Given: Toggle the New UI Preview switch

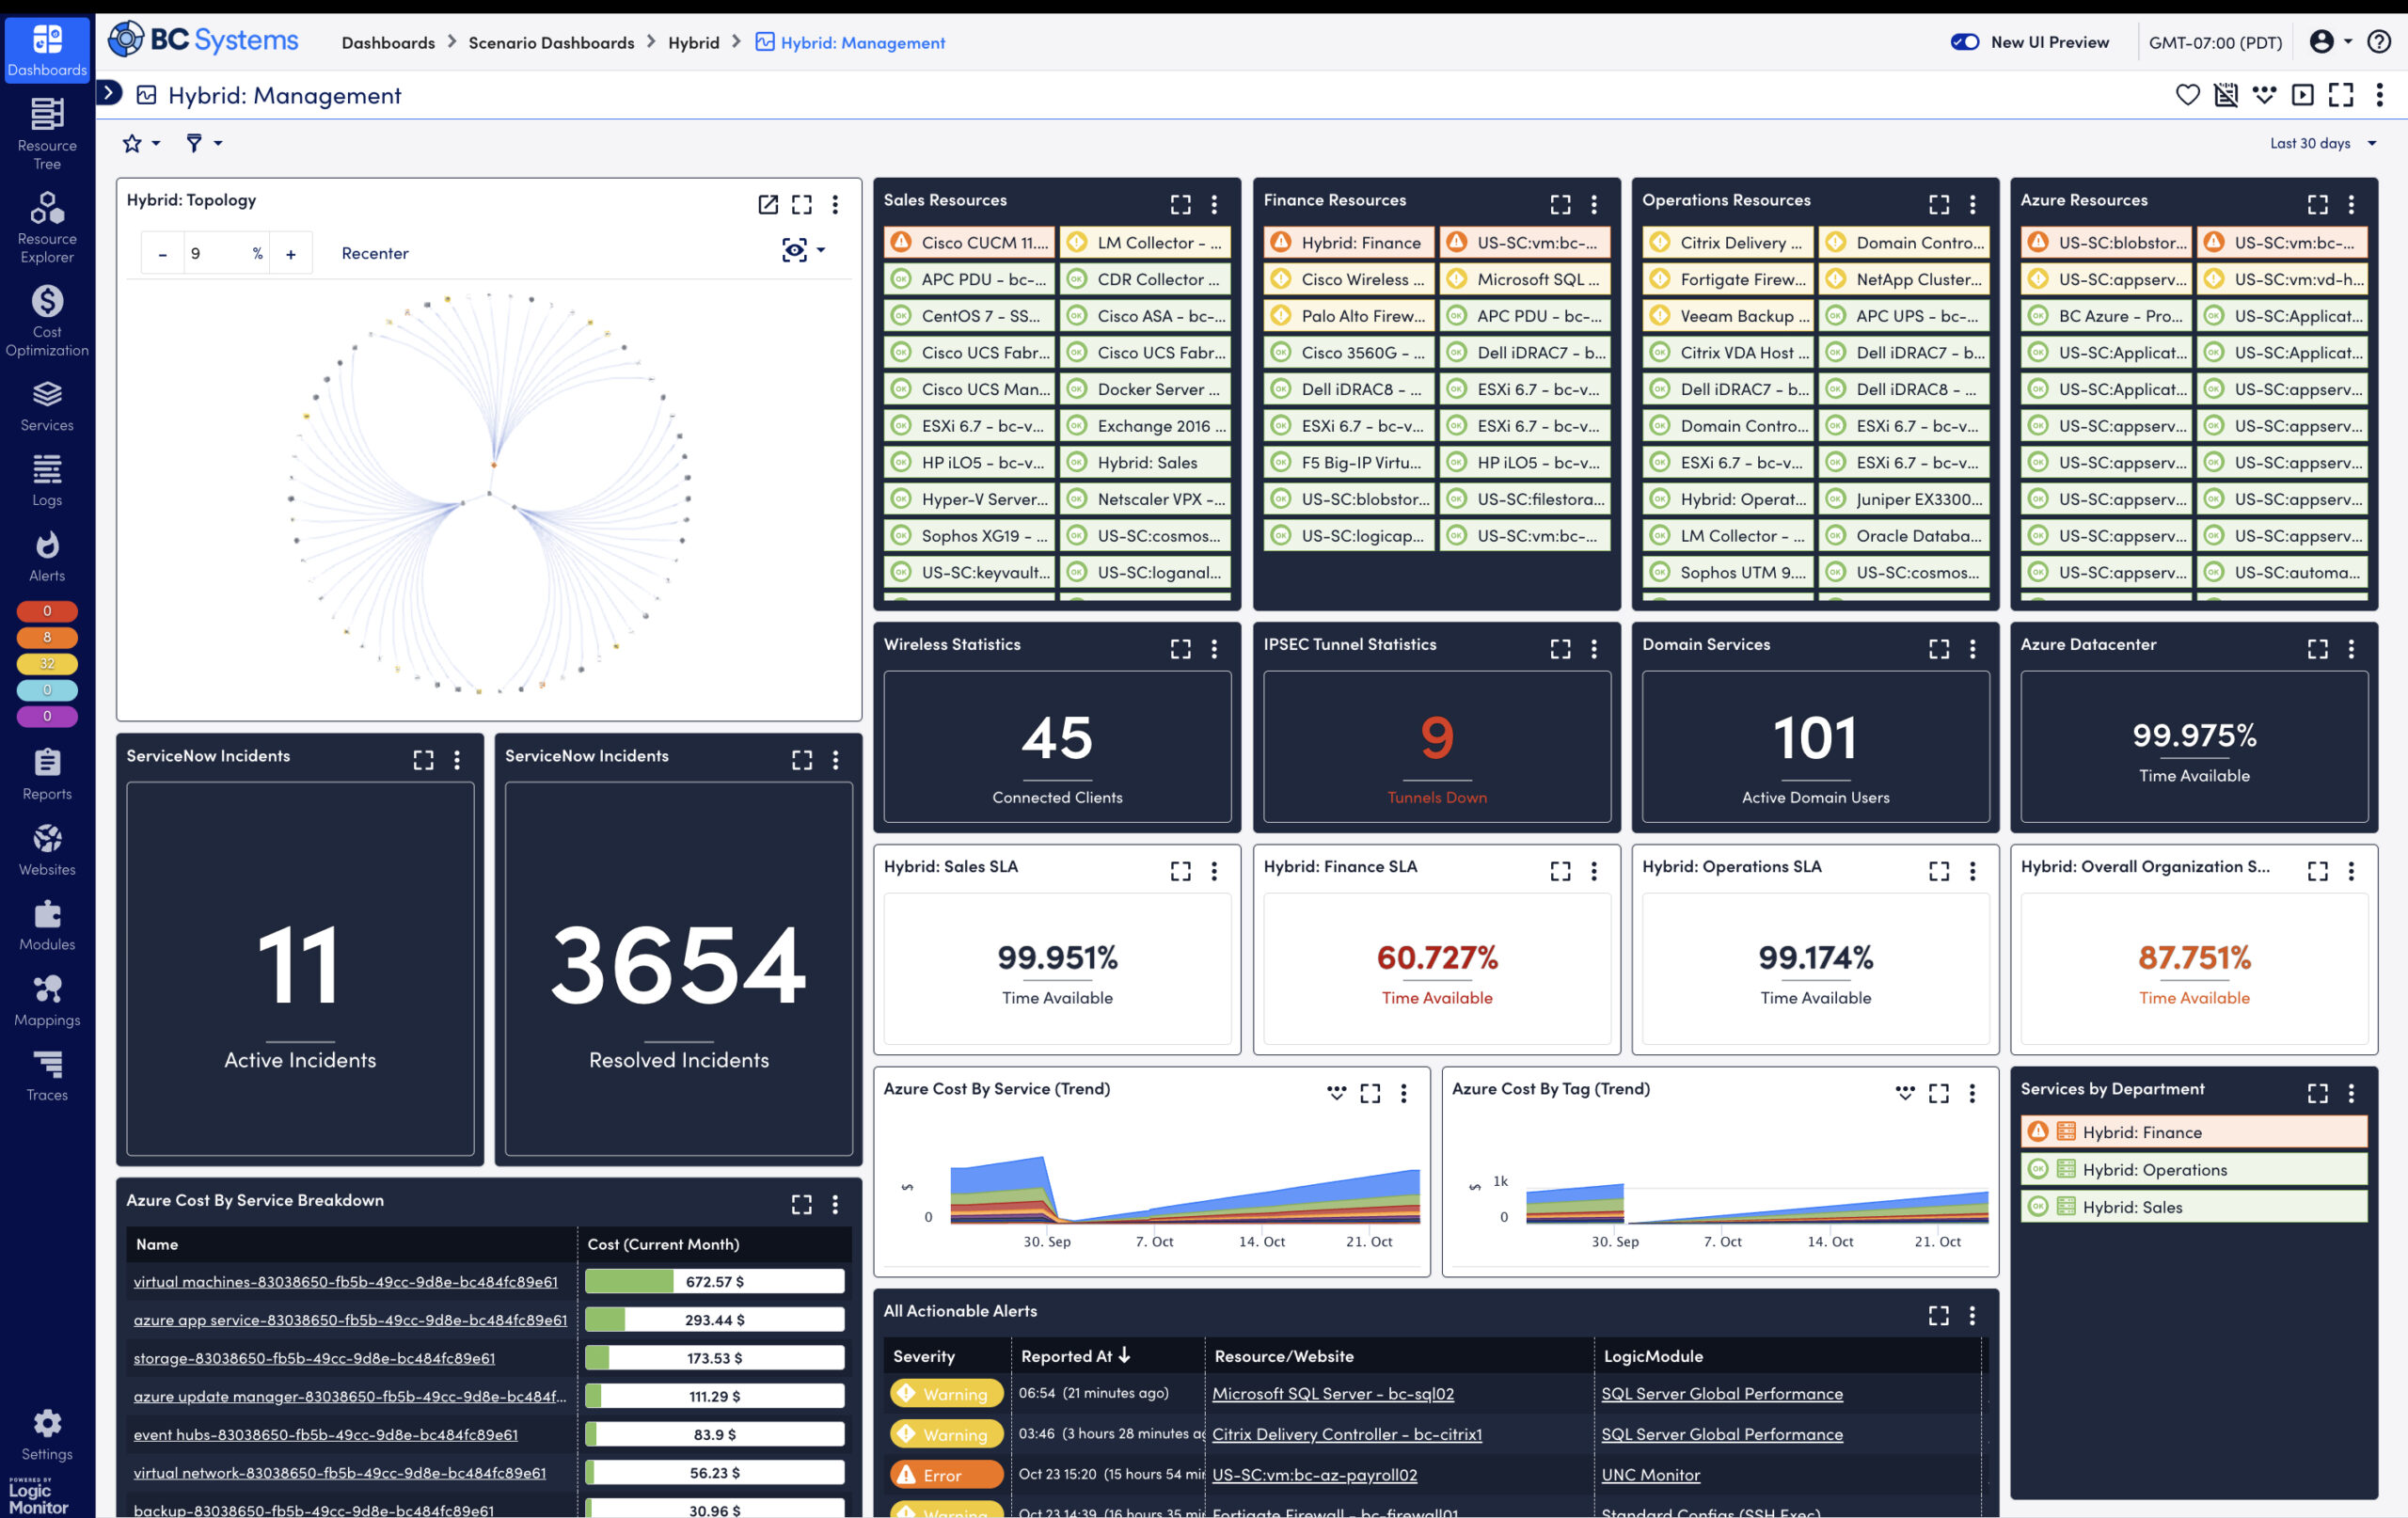Looking at the screenshot, I should pos(1964,42).
